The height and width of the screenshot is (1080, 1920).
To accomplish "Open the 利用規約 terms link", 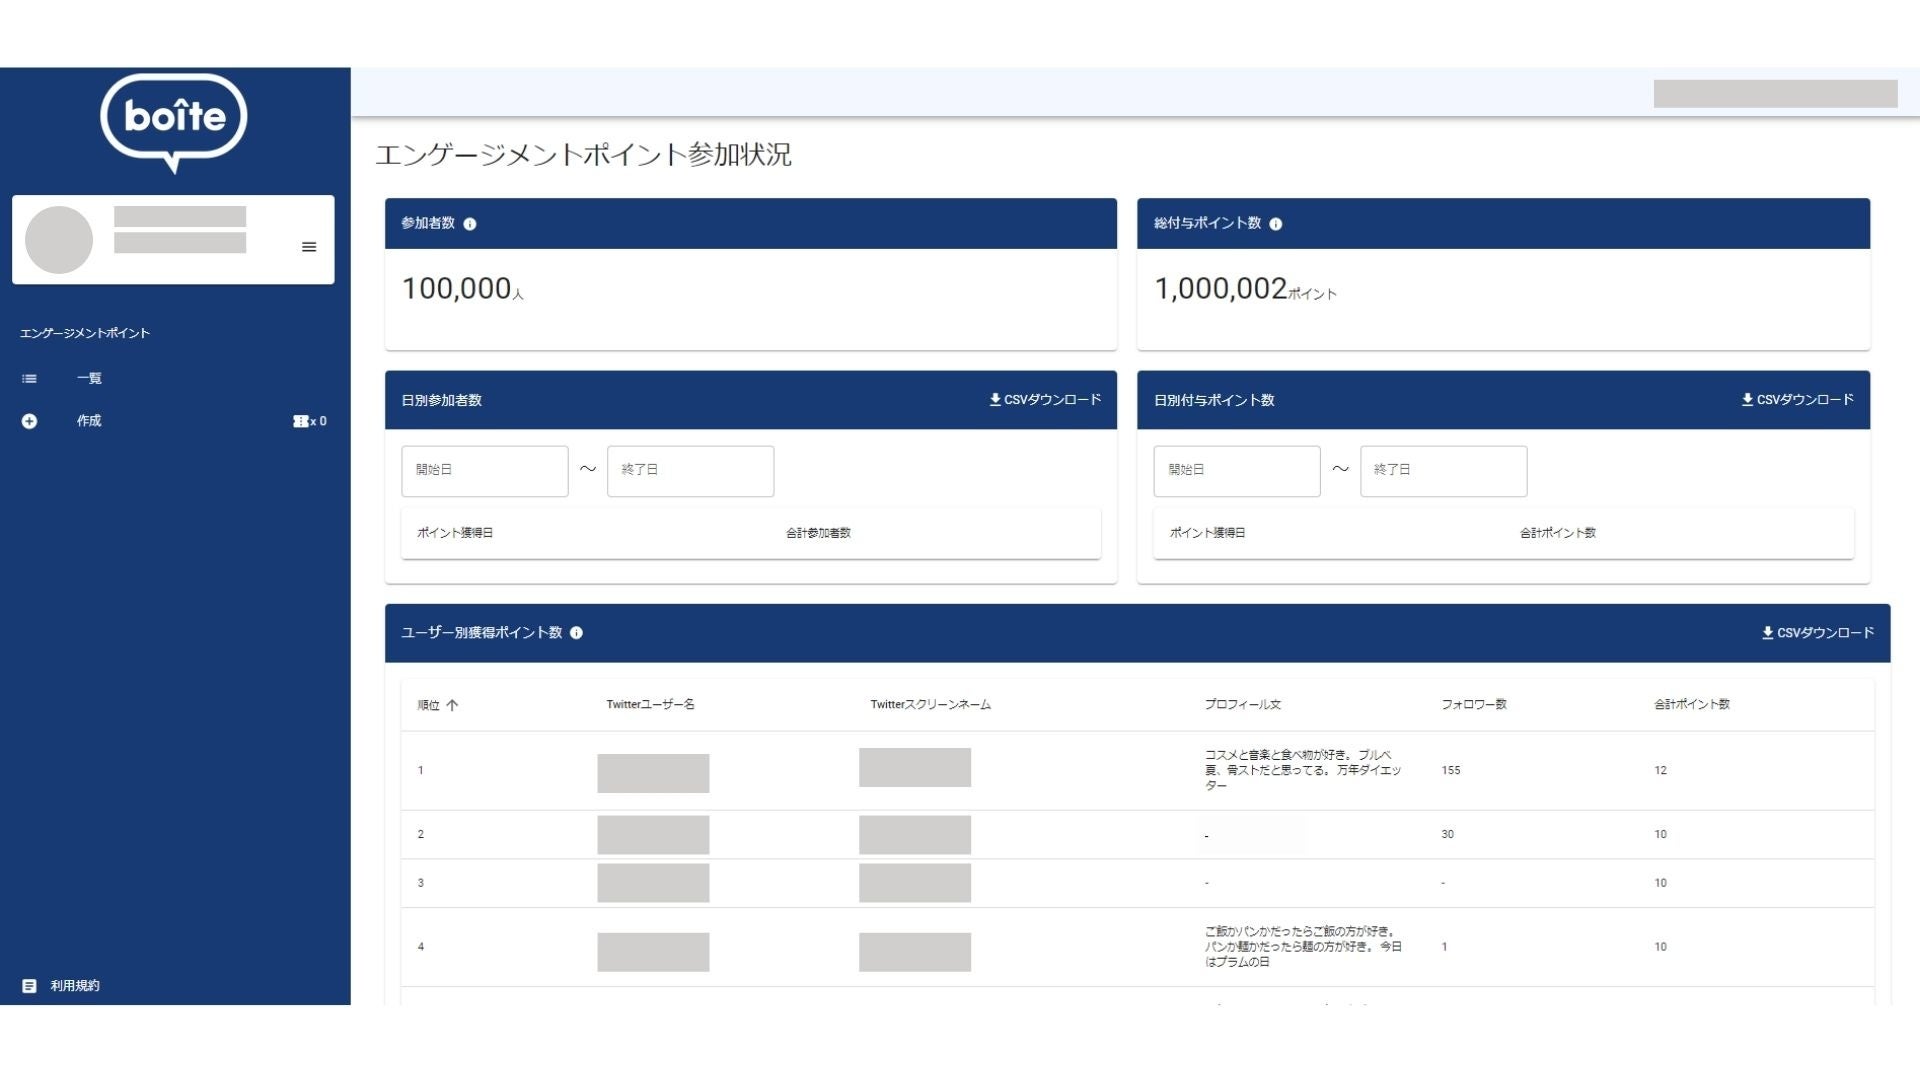I will (74, 986).
